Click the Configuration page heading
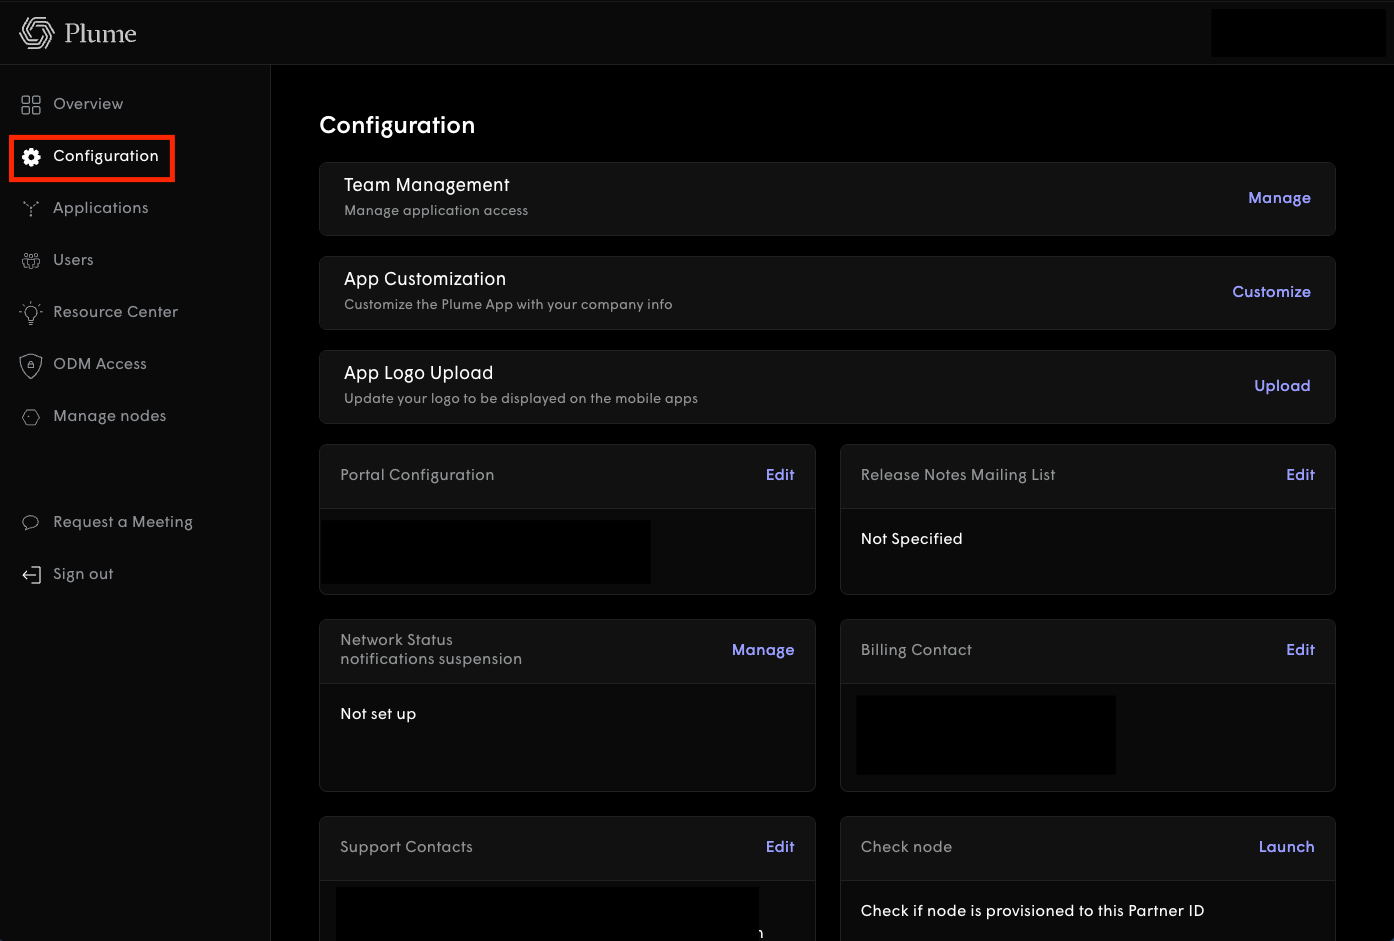This screenshot has height=941, width=1394. [397, 125]
